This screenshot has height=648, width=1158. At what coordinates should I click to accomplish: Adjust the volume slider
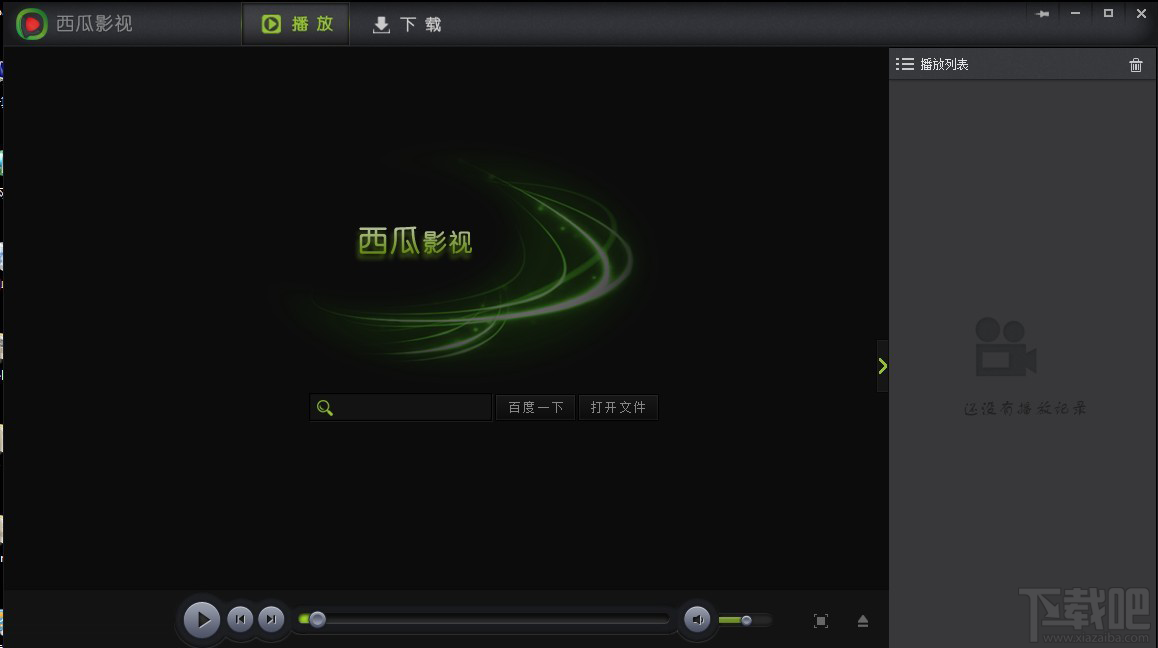744,620
